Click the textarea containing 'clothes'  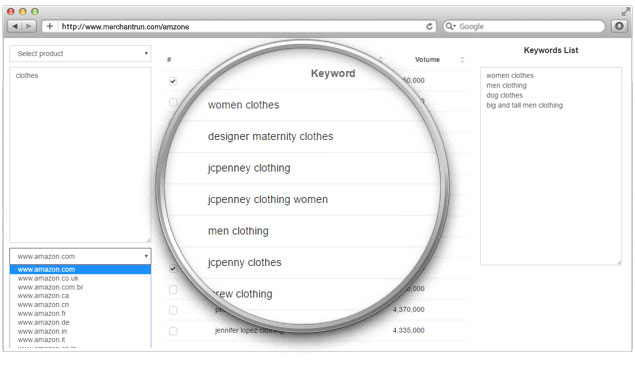pyautogui.click(x=80, y=155)
